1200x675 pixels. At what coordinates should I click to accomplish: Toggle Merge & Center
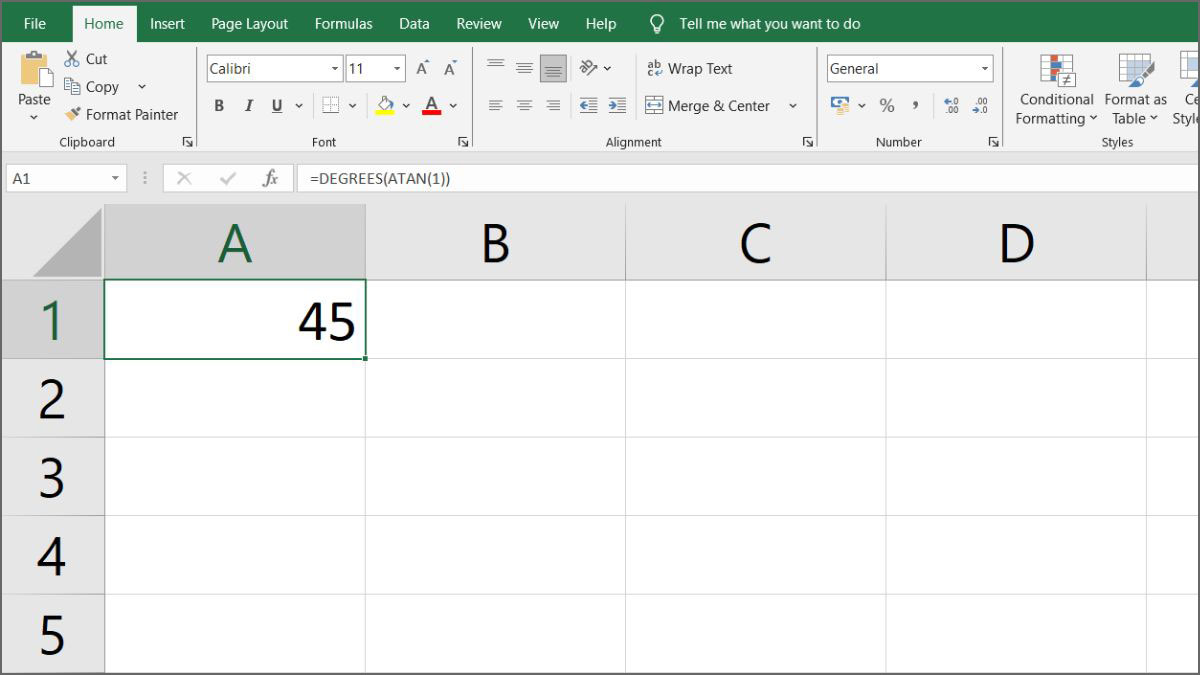pyautogui.click(x=711, y=105)
